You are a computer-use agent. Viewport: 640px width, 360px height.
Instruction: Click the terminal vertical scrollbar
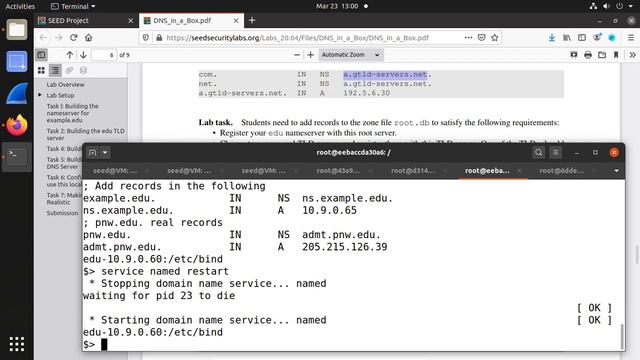click(x=622, y=337)
